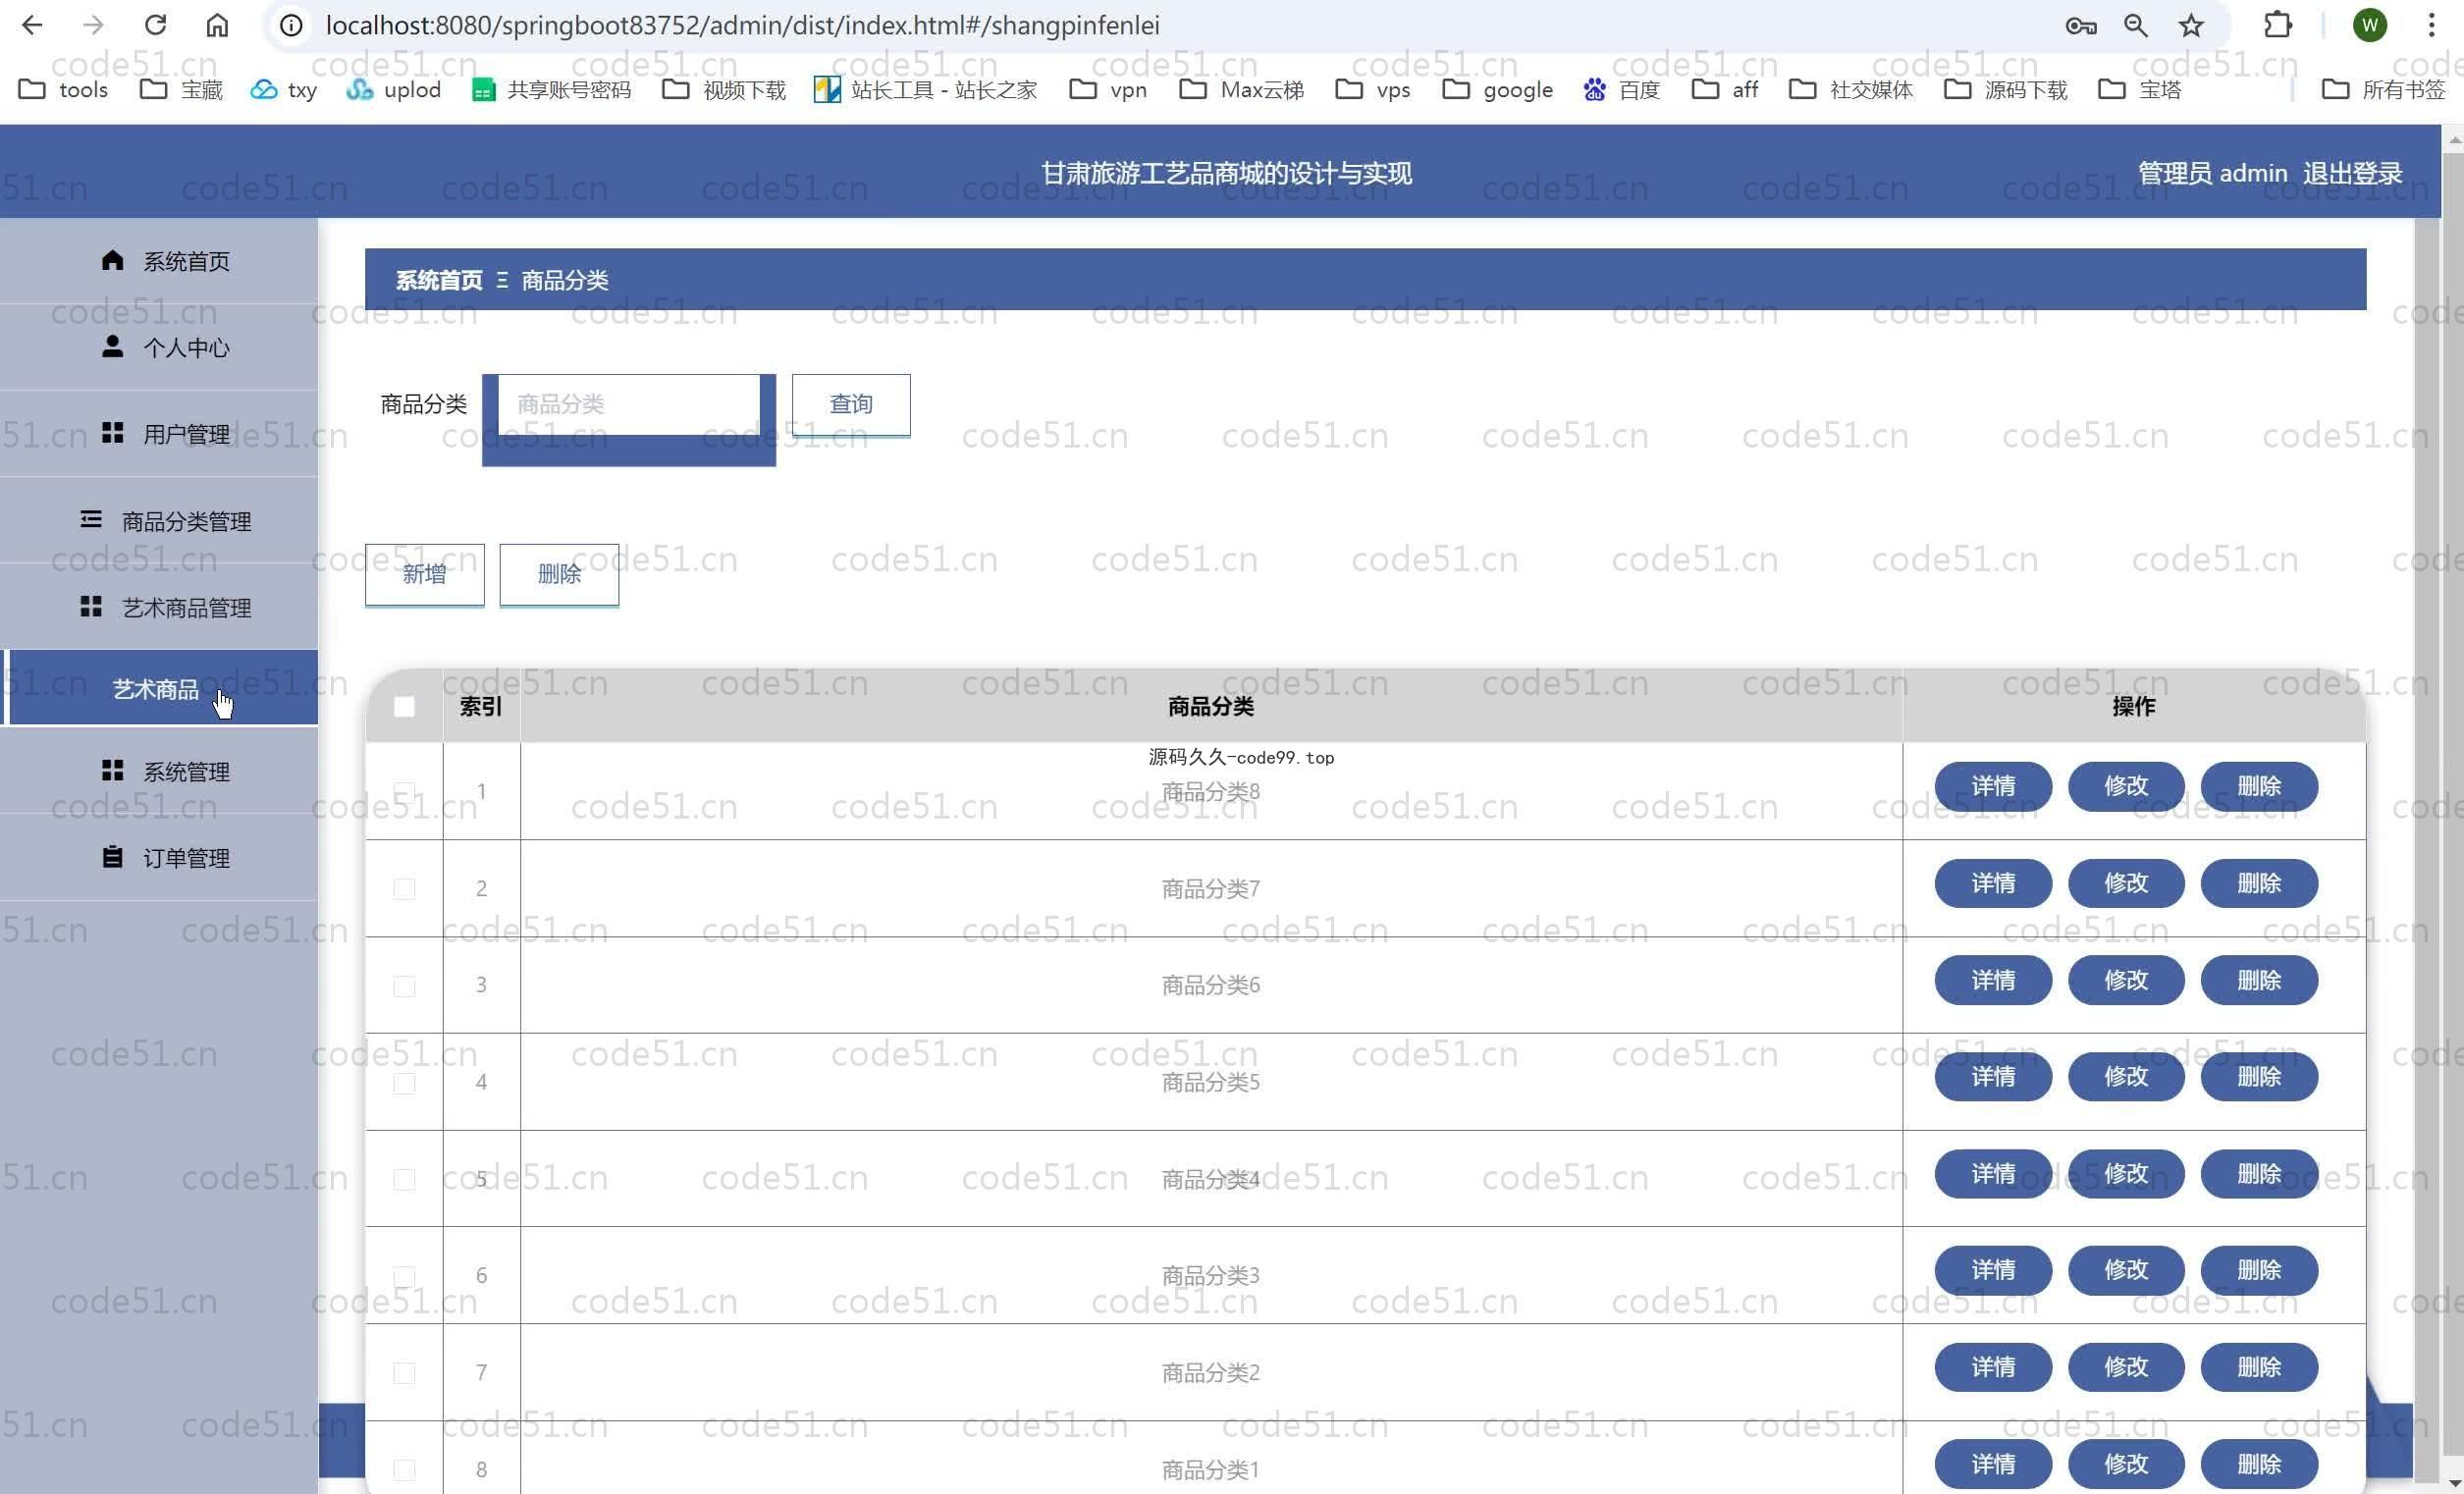This screenshot has height=1494, width=2464.
Task: Click the 商品分类 column header
Action: (1210, 707)
